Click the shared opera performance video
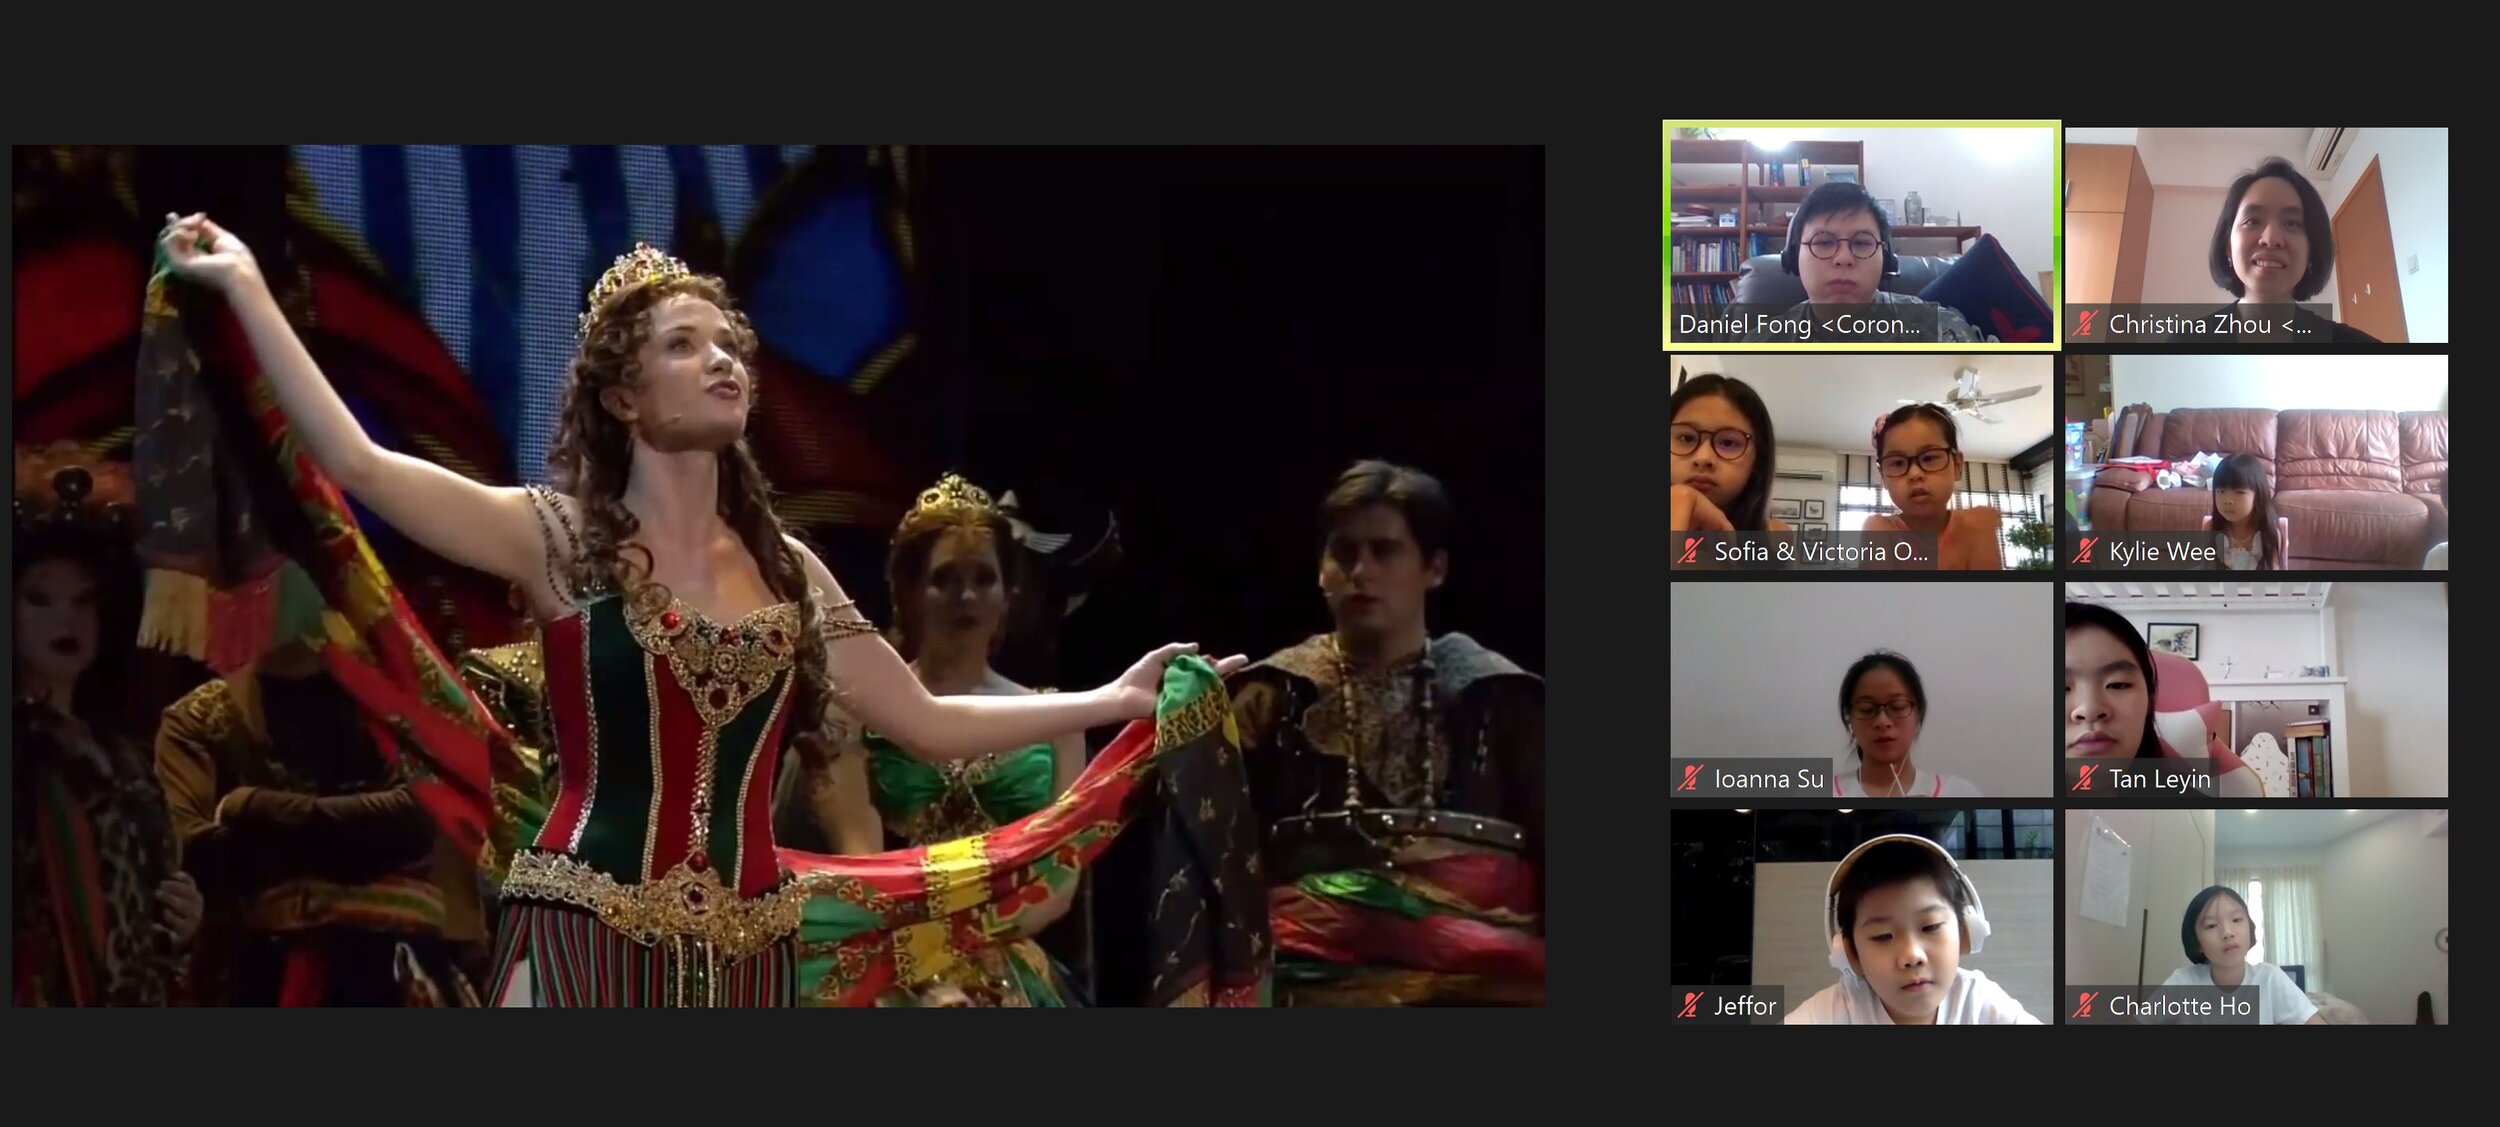 pyautogui.click(x=778, y=575)
